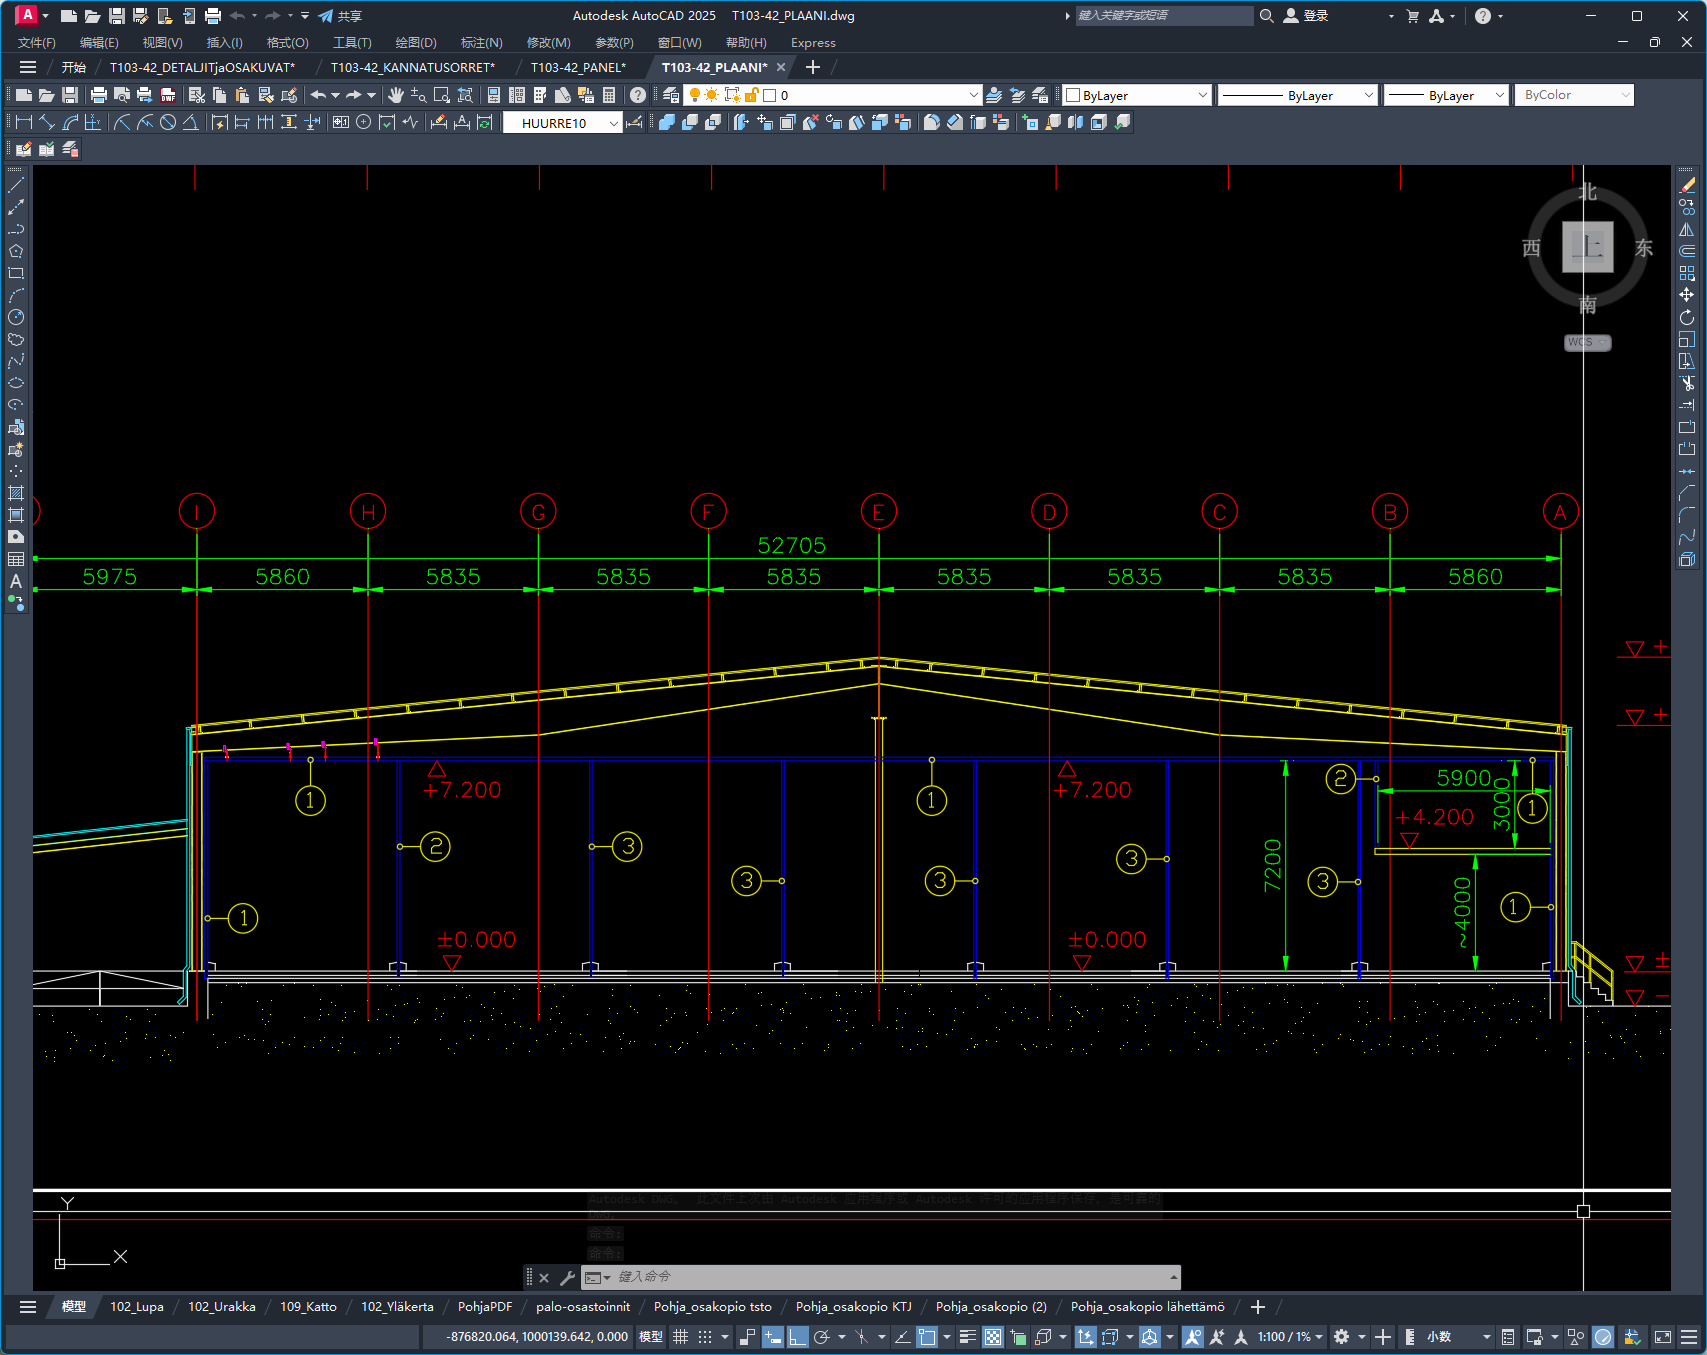Toggle object snap in status bar

(x=927, y=1337)
